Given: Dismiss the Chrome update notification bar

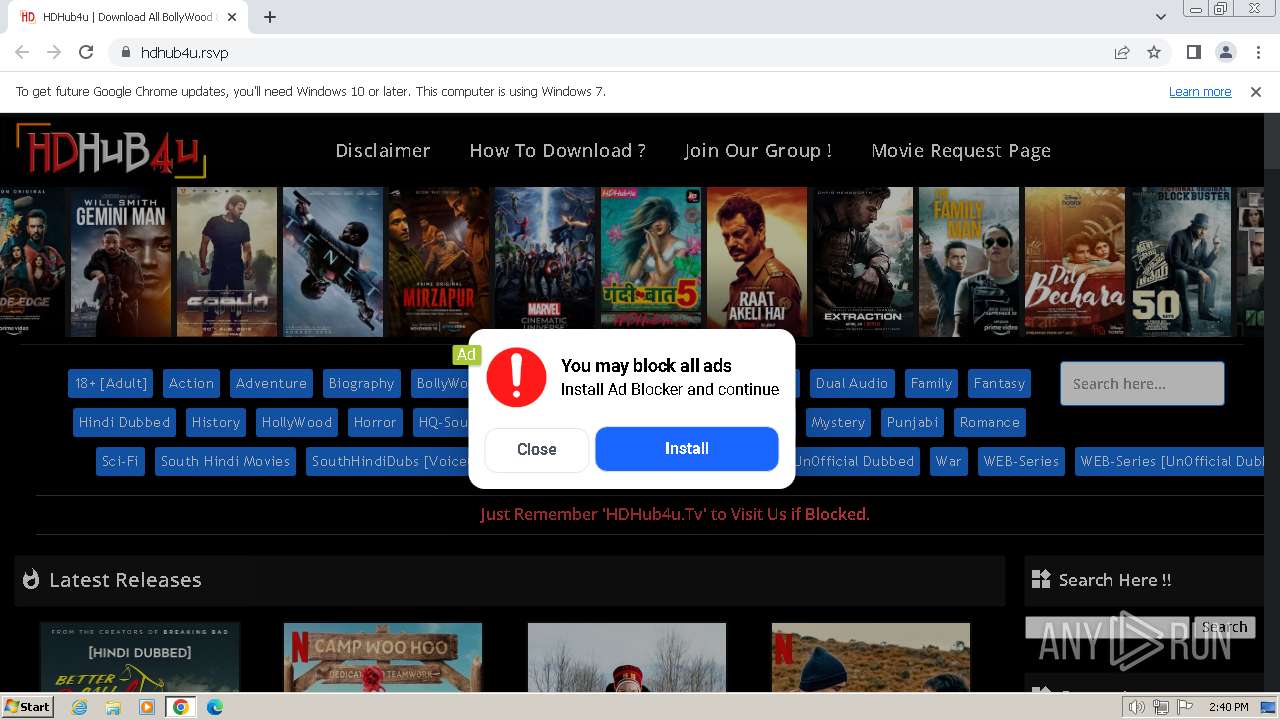Looking at the screenshot, I should click(x=1256, y=91).
